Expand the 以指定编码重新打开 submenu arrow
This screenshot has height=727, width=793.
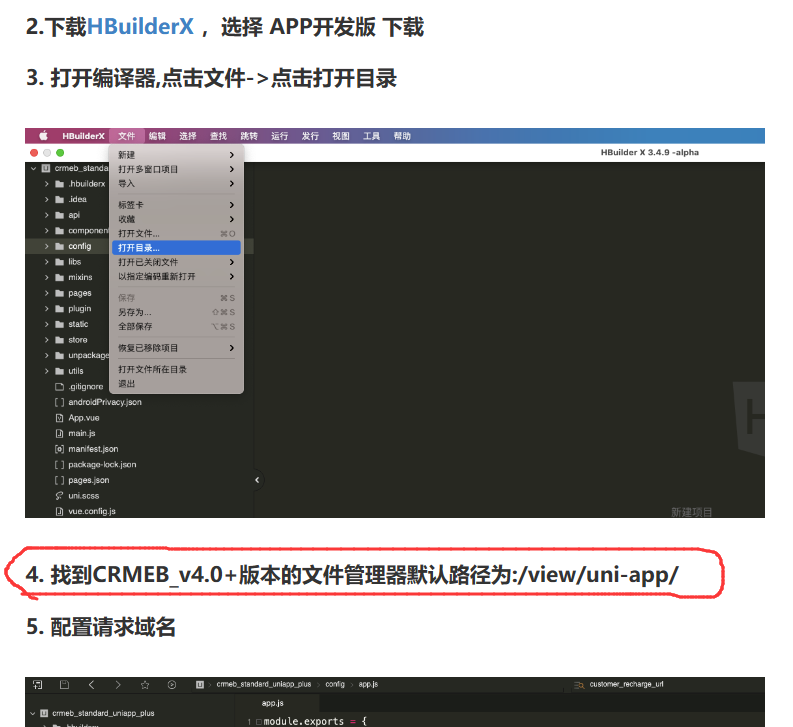(232, 276)
